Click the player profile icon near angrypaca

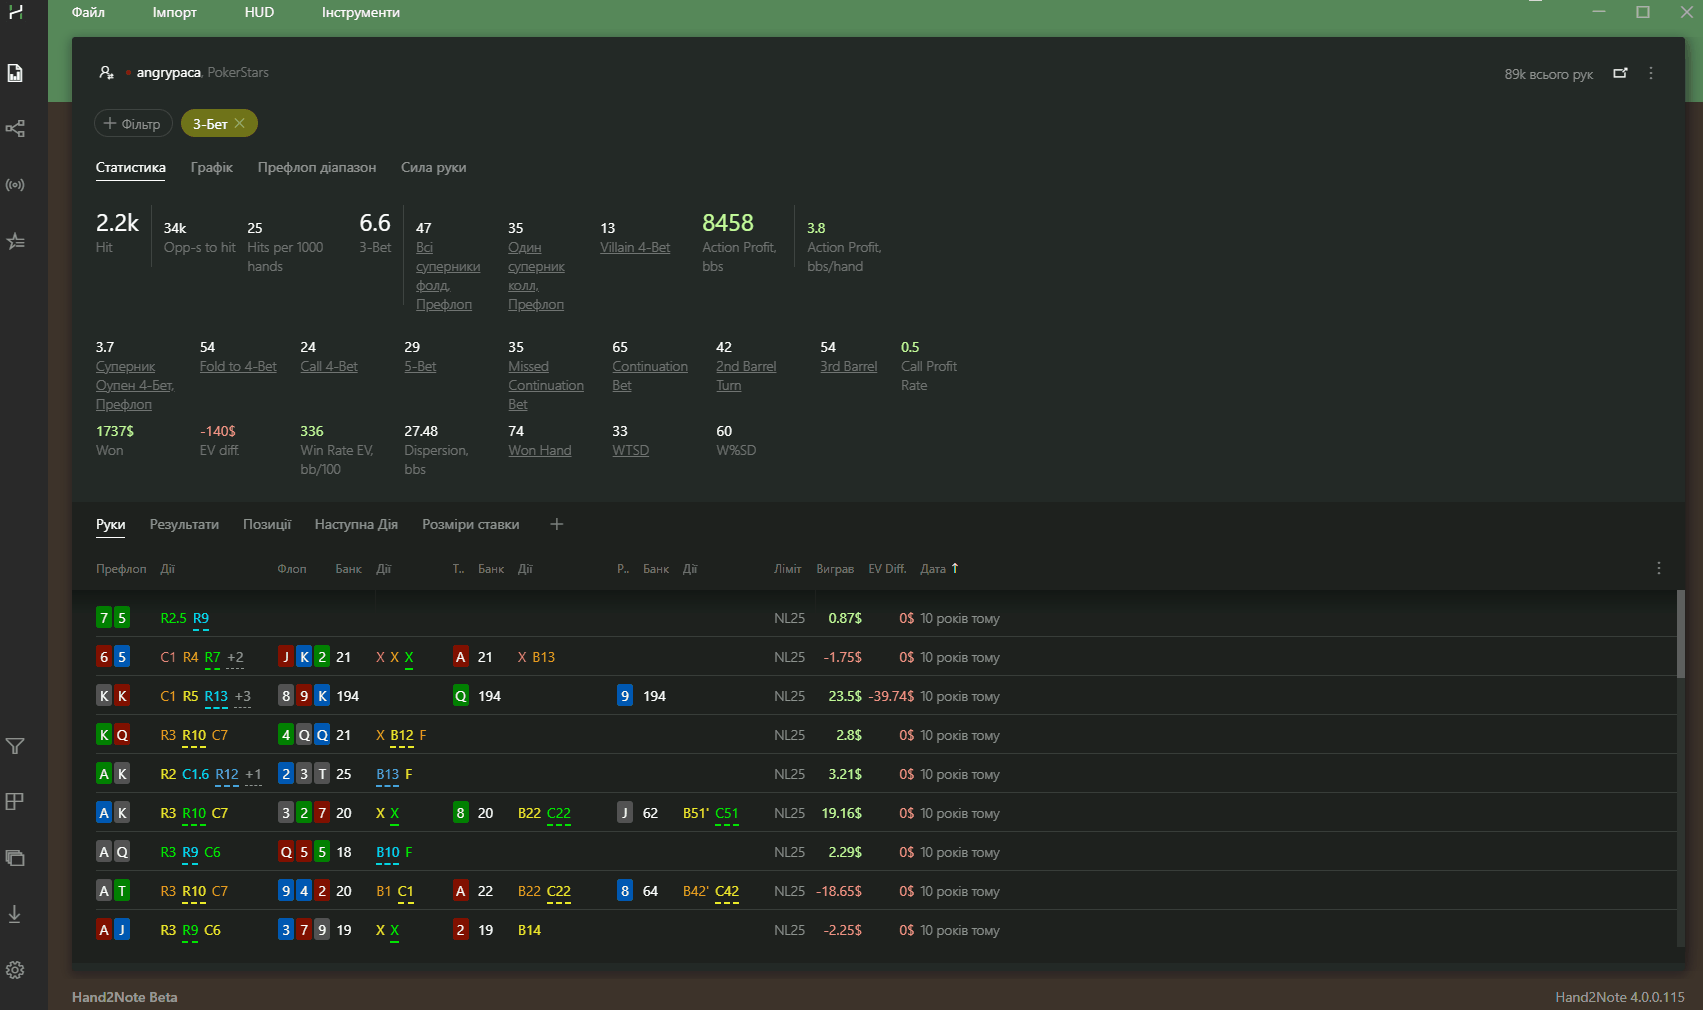point(106,72)
